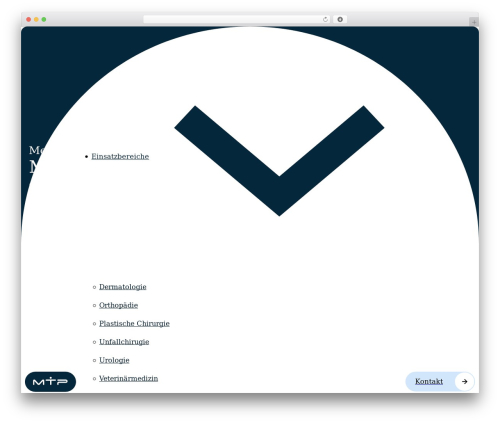Click the MTP logo badge
500x423 pixels.
coord(50,382)
